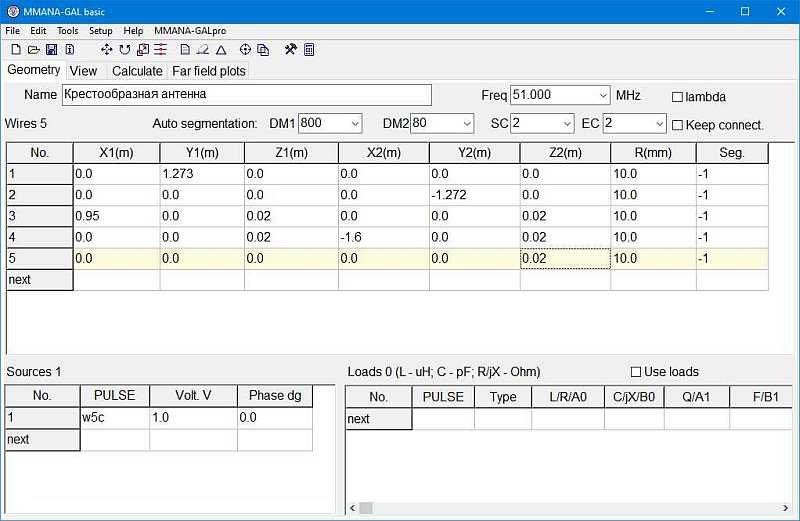Select wire row header number 5
This screenshot has height=521, width=800.
[40, 259]
